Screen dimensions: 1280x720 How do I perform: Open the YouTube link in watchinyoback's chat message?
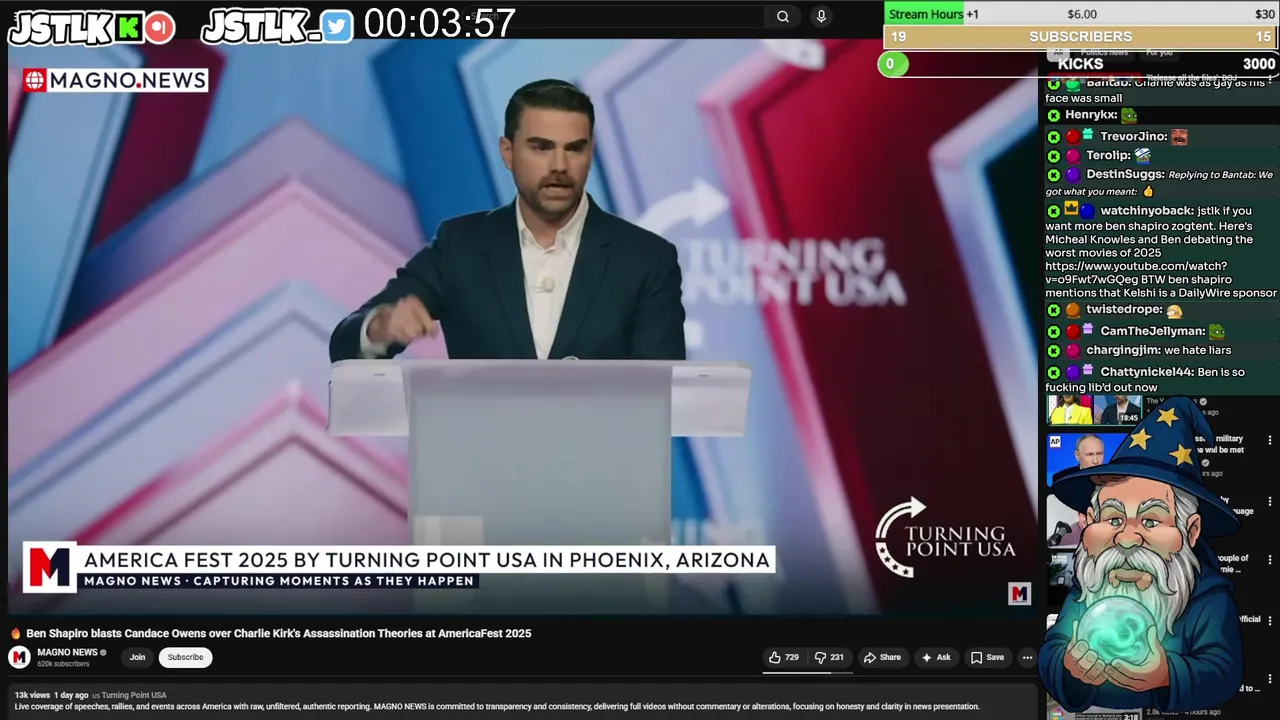click(1136, 273)
